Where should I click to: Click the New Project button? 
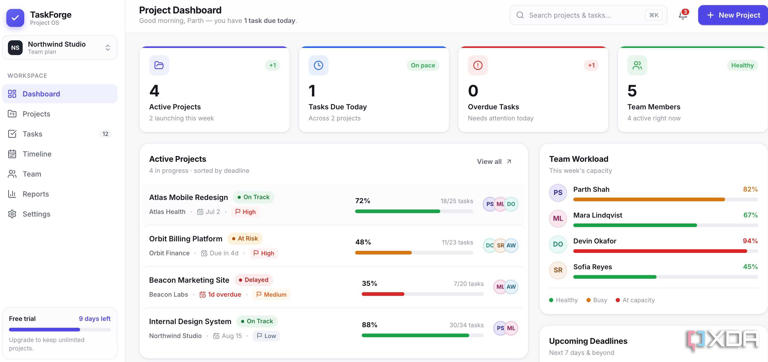tap(733, 15)
